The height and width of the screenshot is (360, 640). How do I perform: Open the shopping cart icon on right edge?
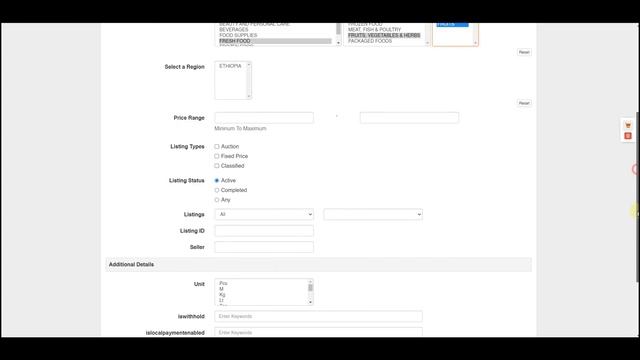click(x=628, y=125)
